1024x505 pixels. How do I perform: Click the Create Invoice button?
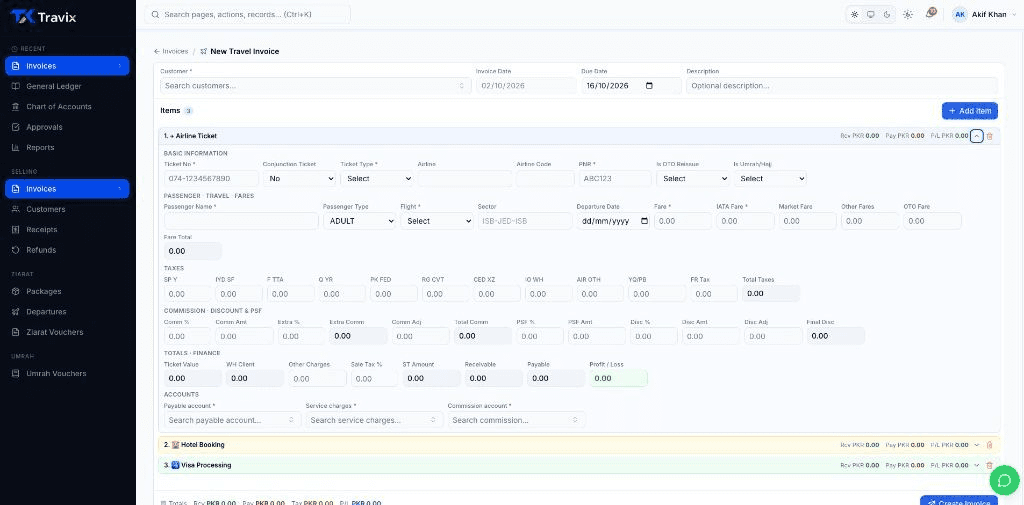(959, 500)
